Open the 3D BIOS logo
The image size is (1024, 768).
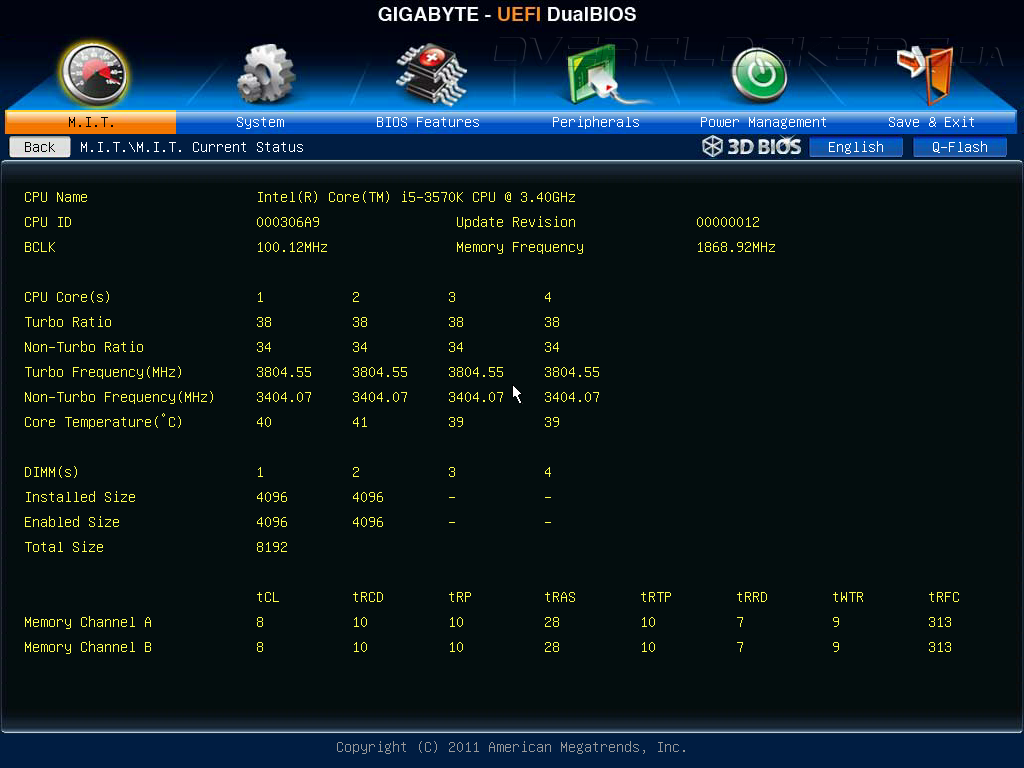751,146
